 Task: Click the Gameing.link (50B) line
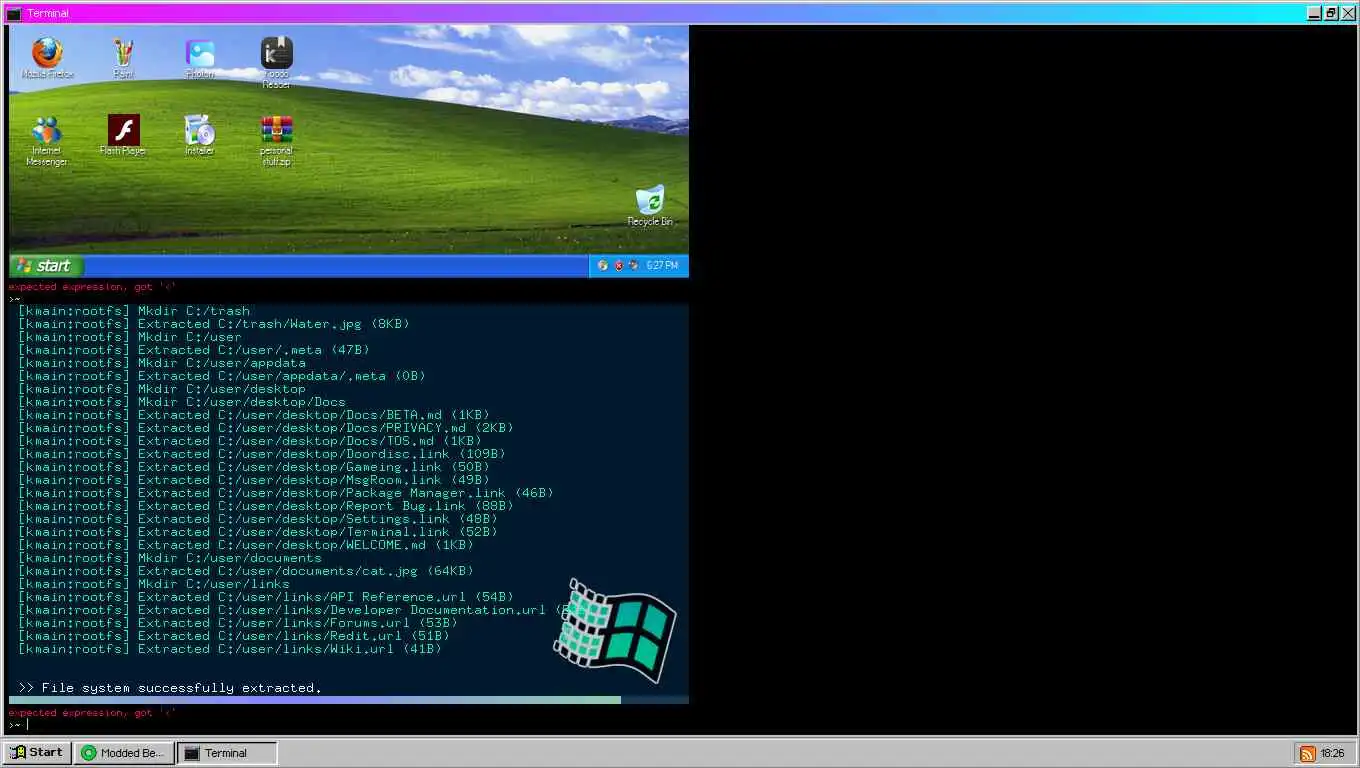coord(254,467)
